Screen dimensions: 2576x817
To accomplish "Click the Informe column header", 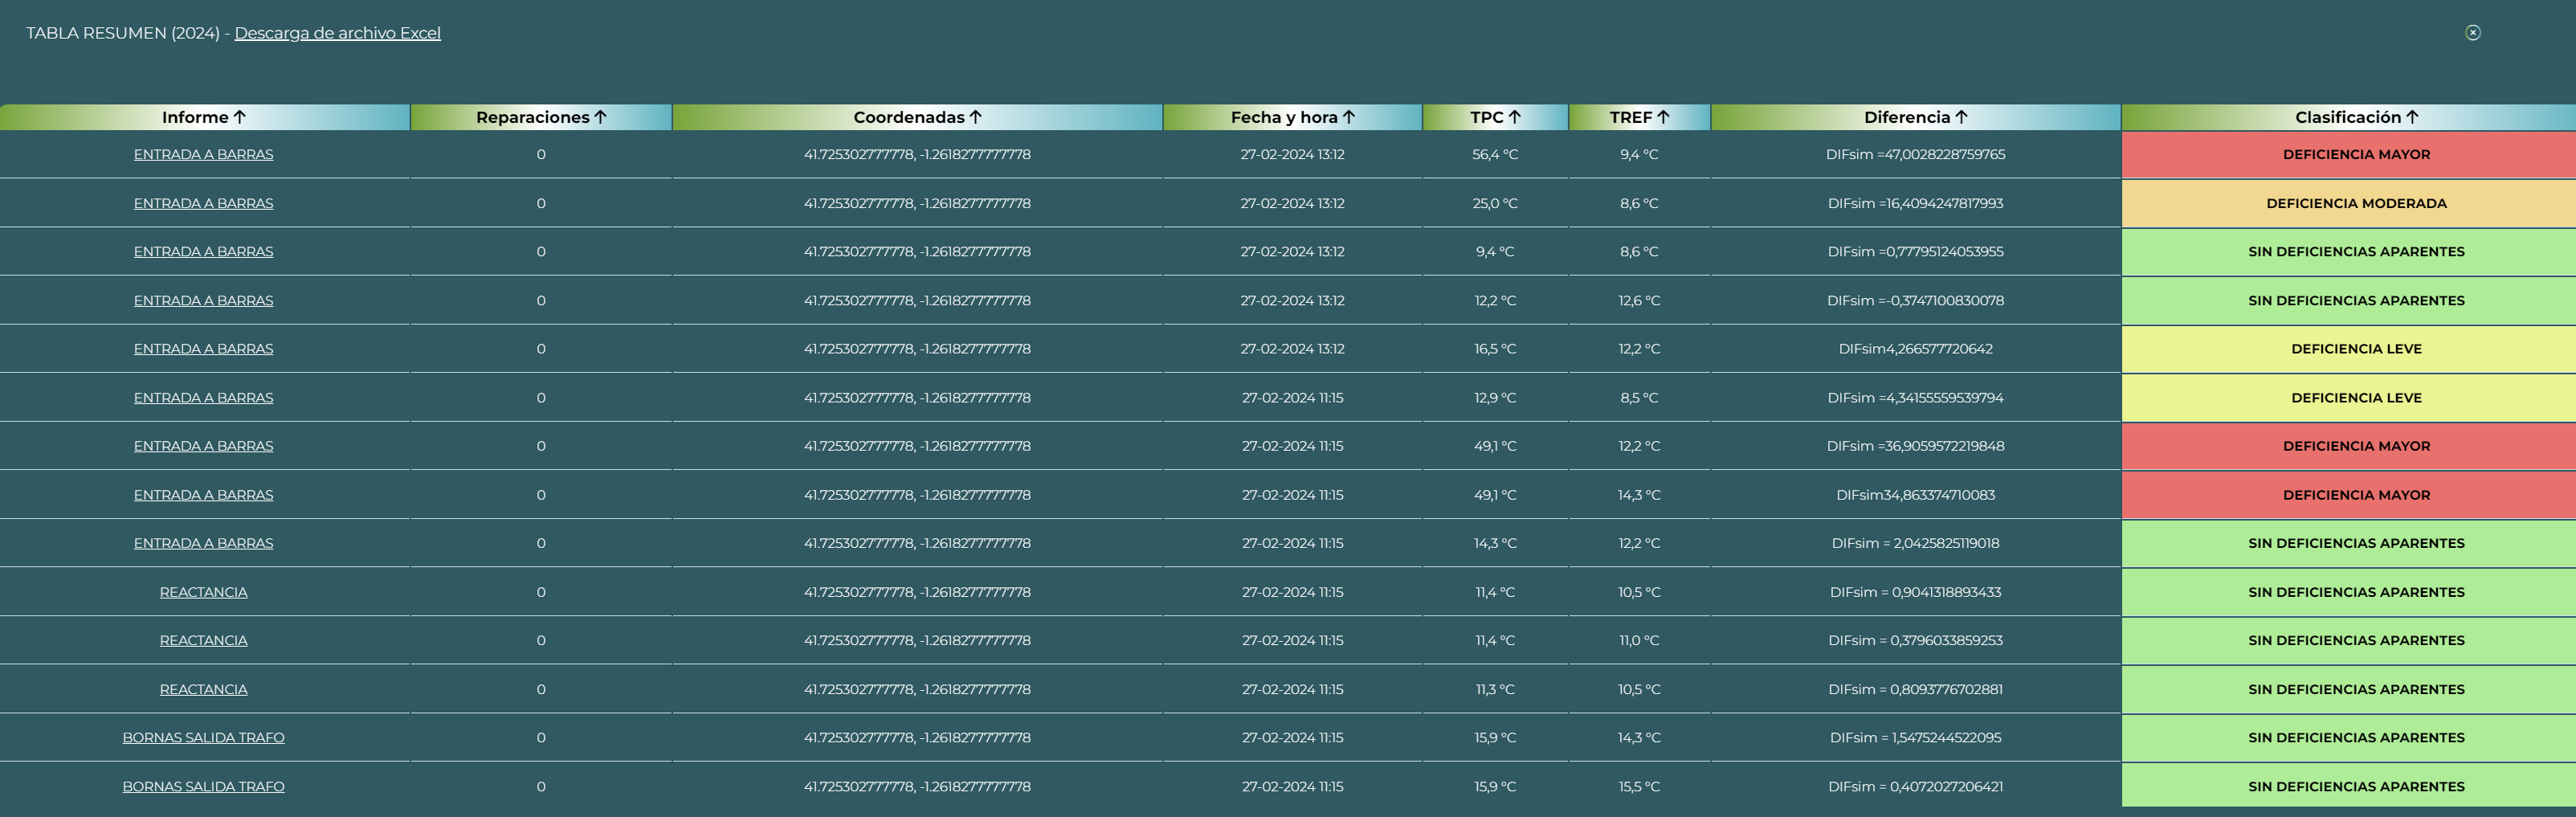I will click(195, 117).
